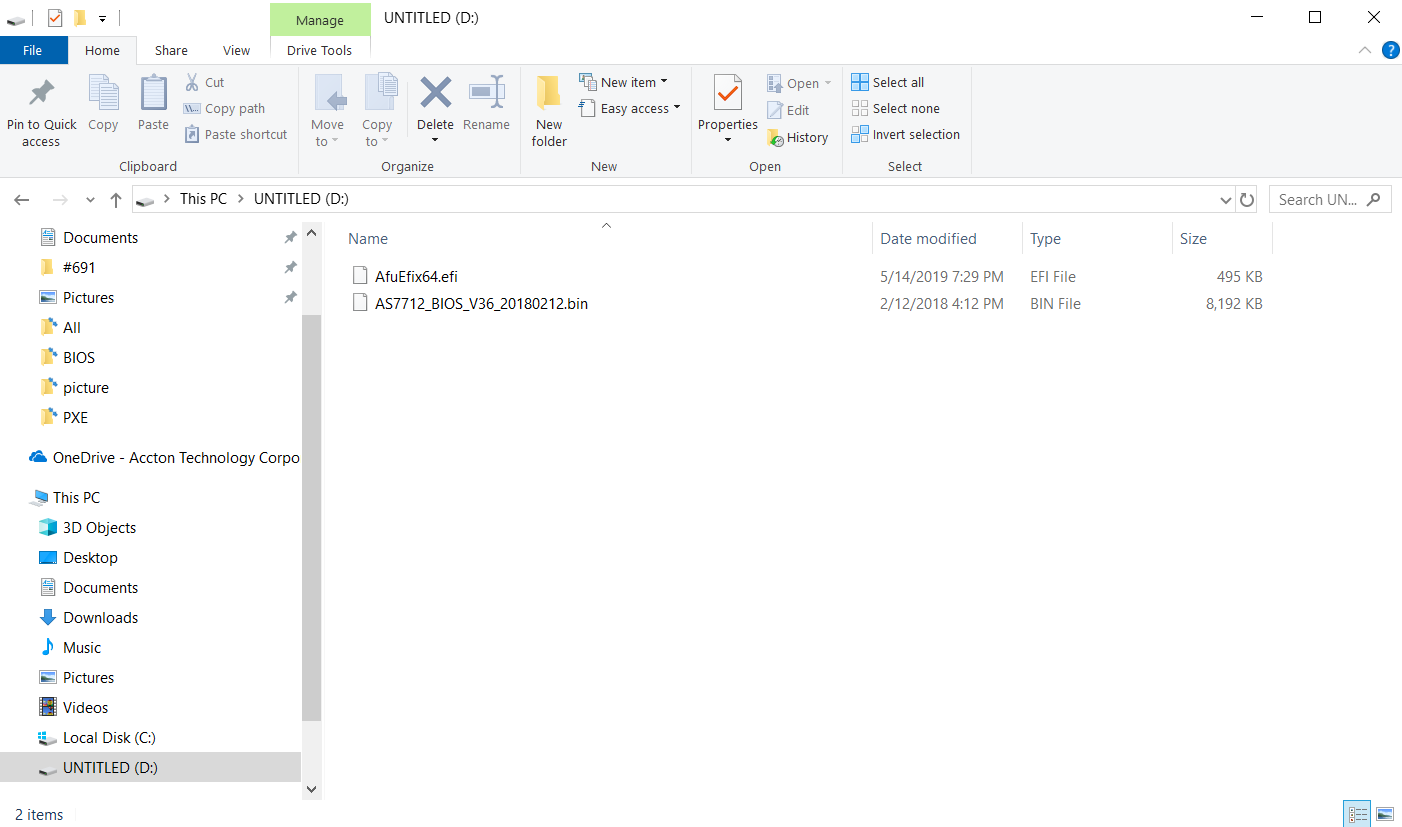Open Videos in navigation pane

coord(85,707)
